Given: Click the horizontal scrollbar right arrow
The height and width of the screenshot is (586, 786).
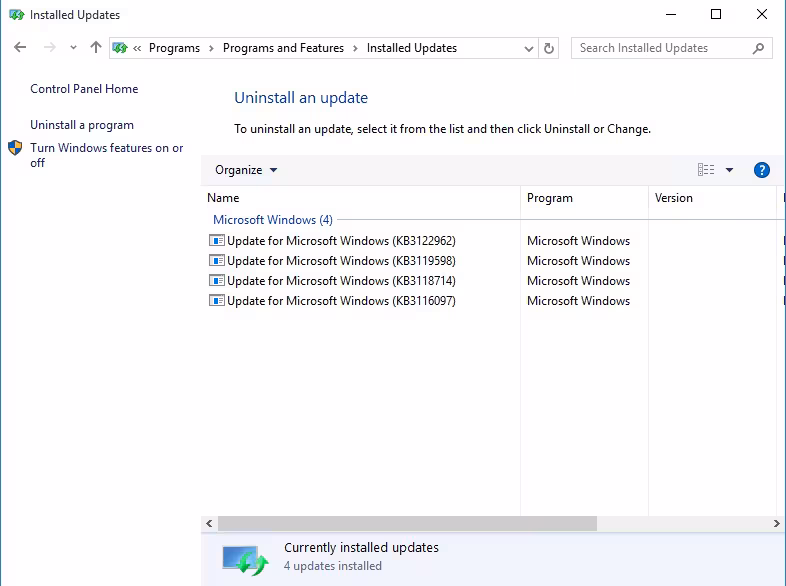Looking at the screenshot, I should 777,523.
